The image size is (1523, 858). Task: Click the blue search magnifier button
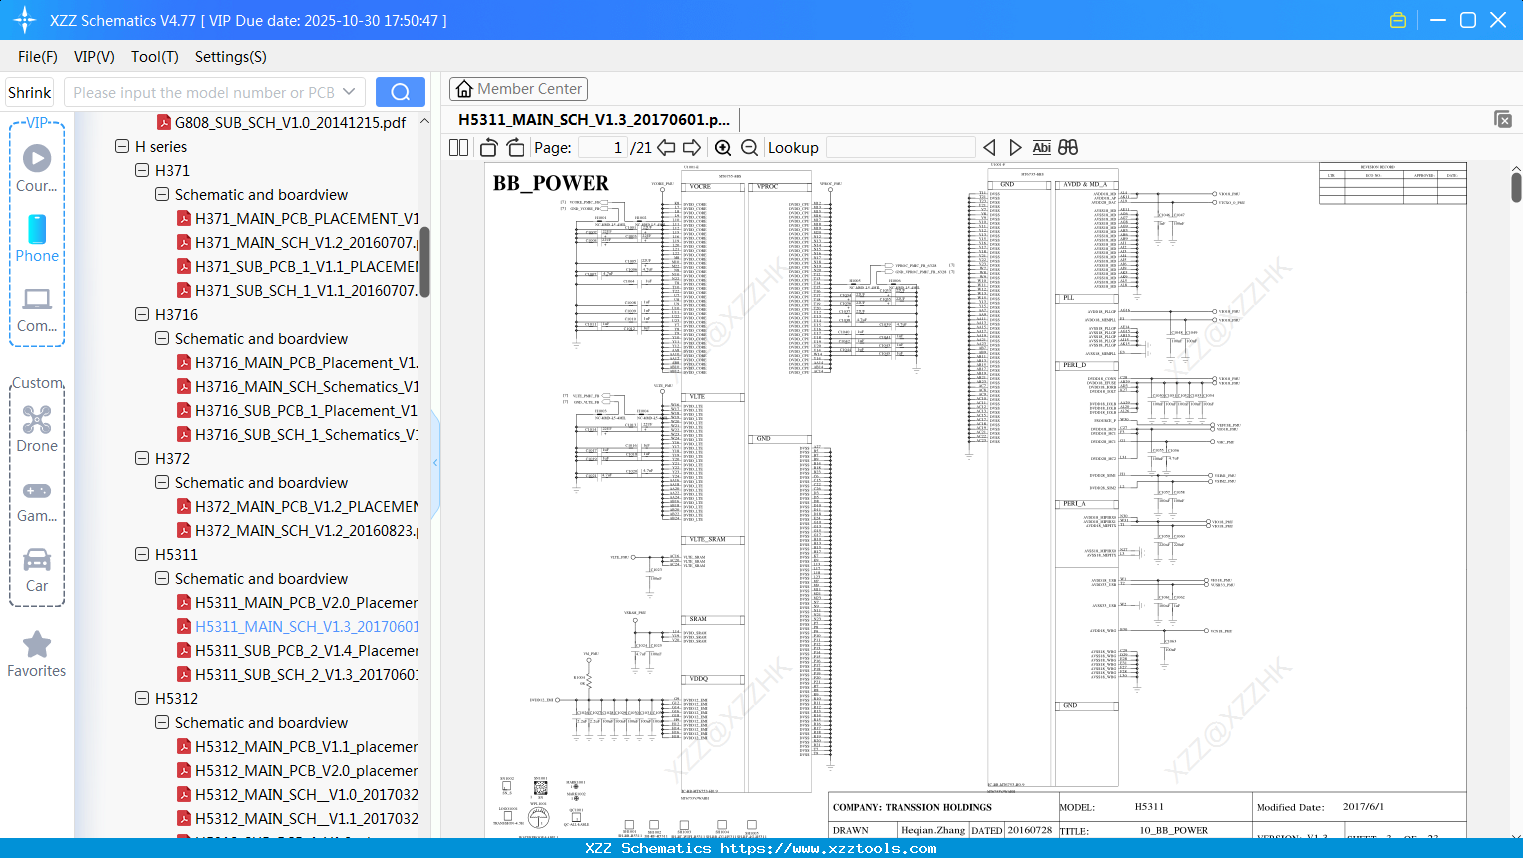(x=400, y=91)
